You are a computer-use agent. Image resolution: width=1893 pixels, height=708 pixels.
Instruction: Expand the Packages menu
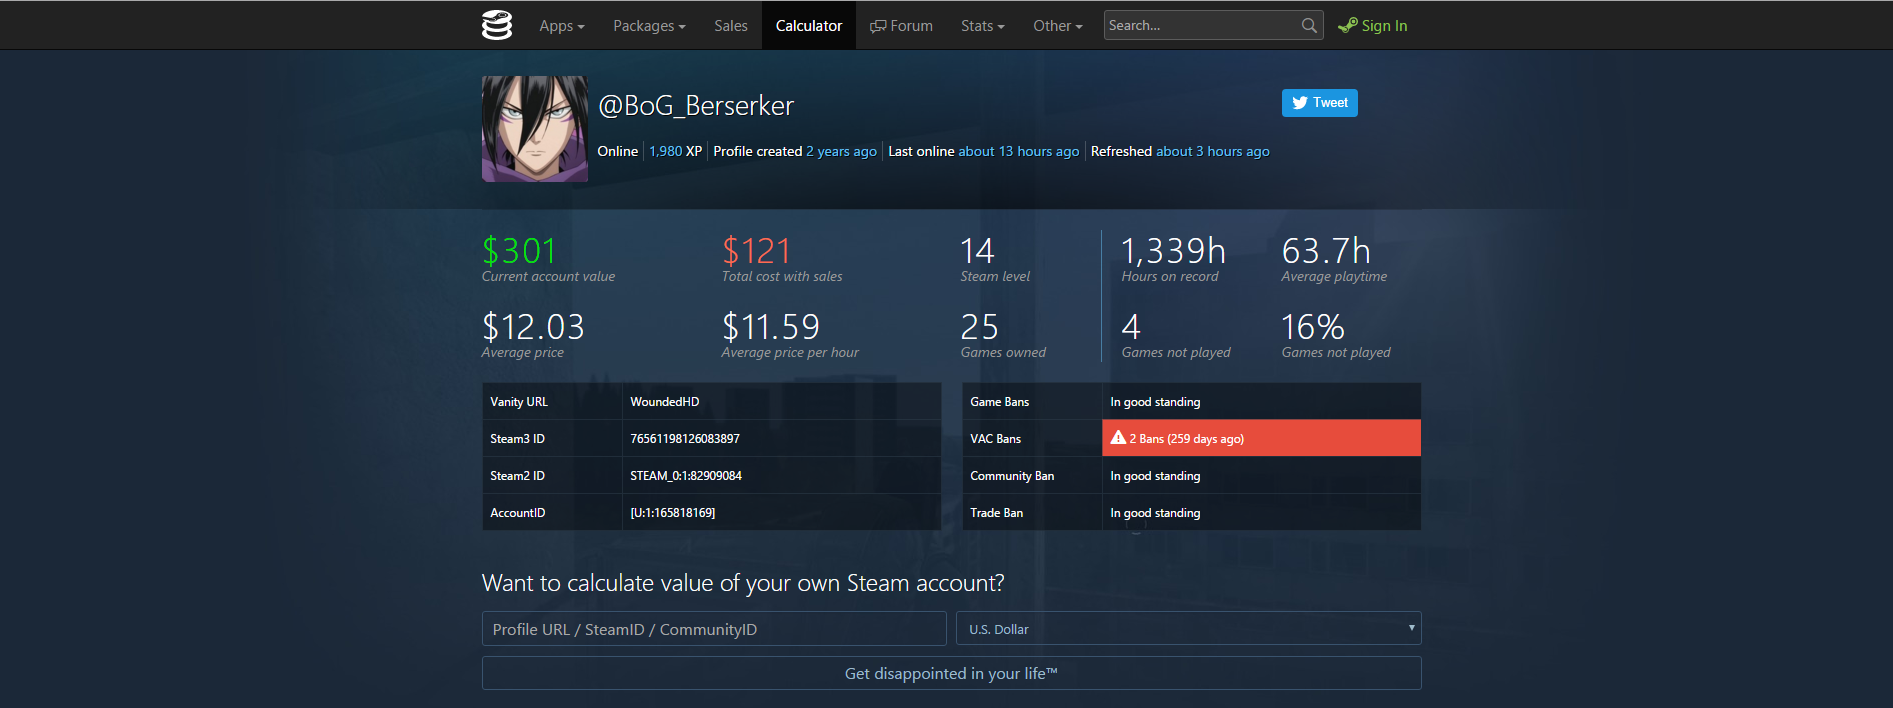(649, 26)
